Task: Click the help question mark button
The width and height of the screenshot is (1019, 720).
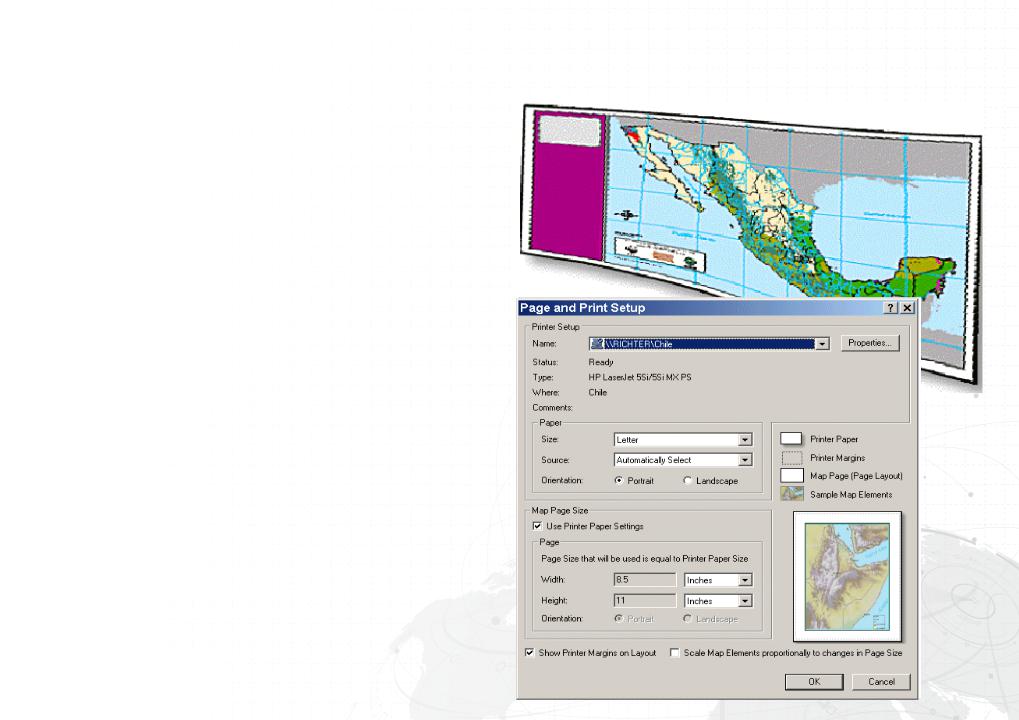Action: (891, 308)
